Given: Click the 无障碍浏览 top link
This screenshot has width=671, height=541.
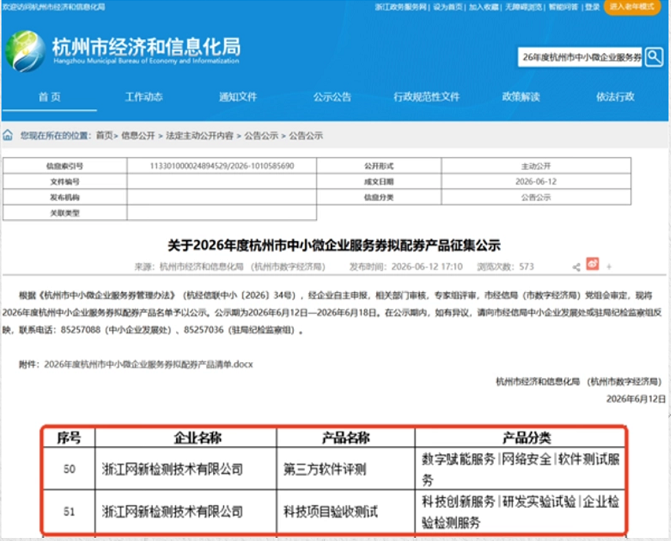Looking at the screenshot, I should click(523, 7).
